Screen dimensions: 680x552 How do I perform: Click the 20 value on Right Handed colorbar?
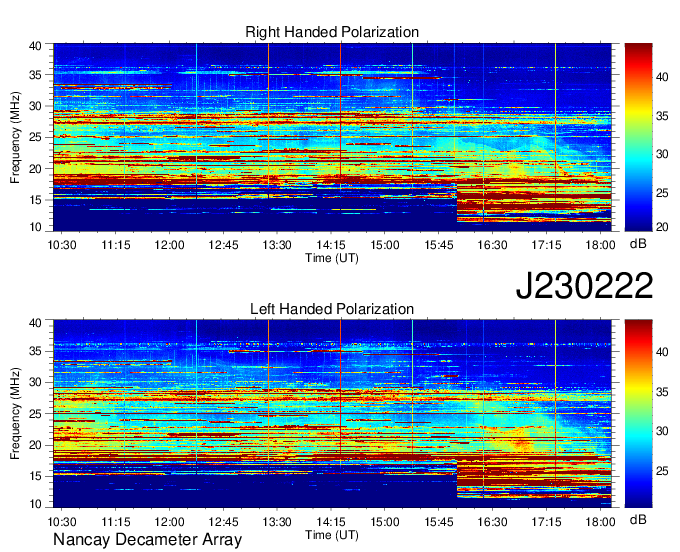tap(662, 227)
